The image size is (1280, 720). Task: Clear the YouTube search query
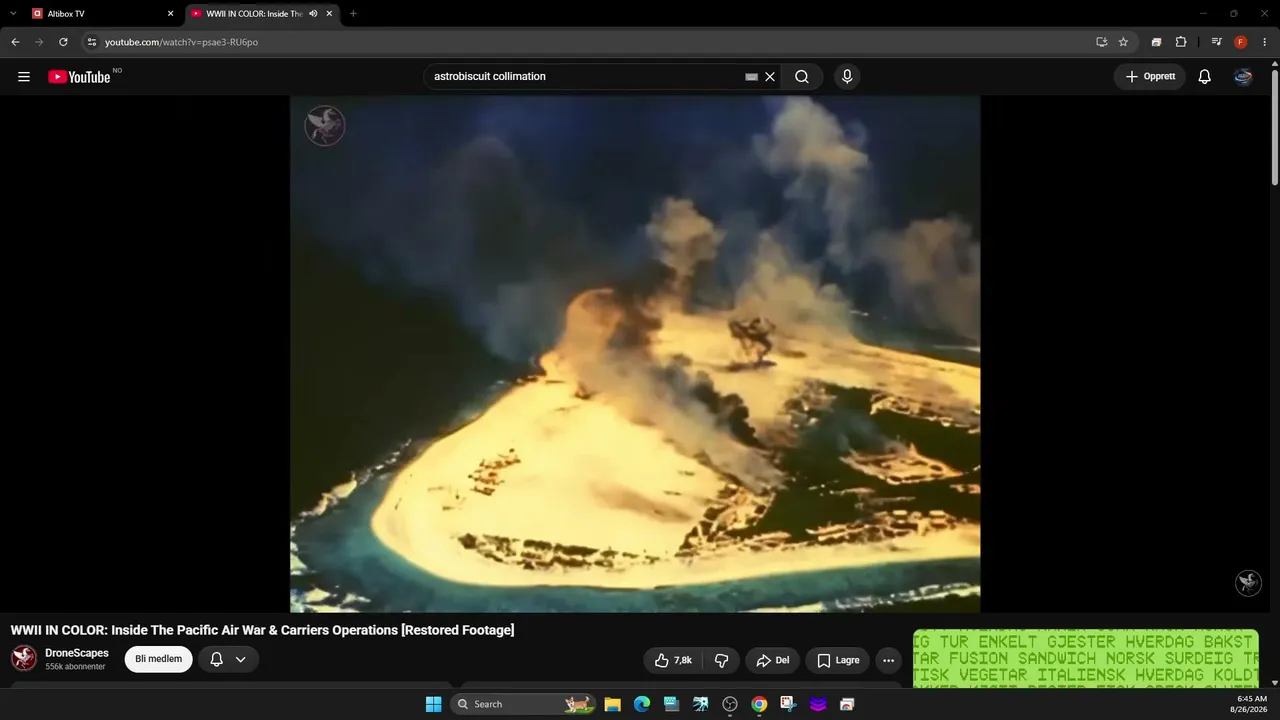pyautogui.click(x=770, y=77)
